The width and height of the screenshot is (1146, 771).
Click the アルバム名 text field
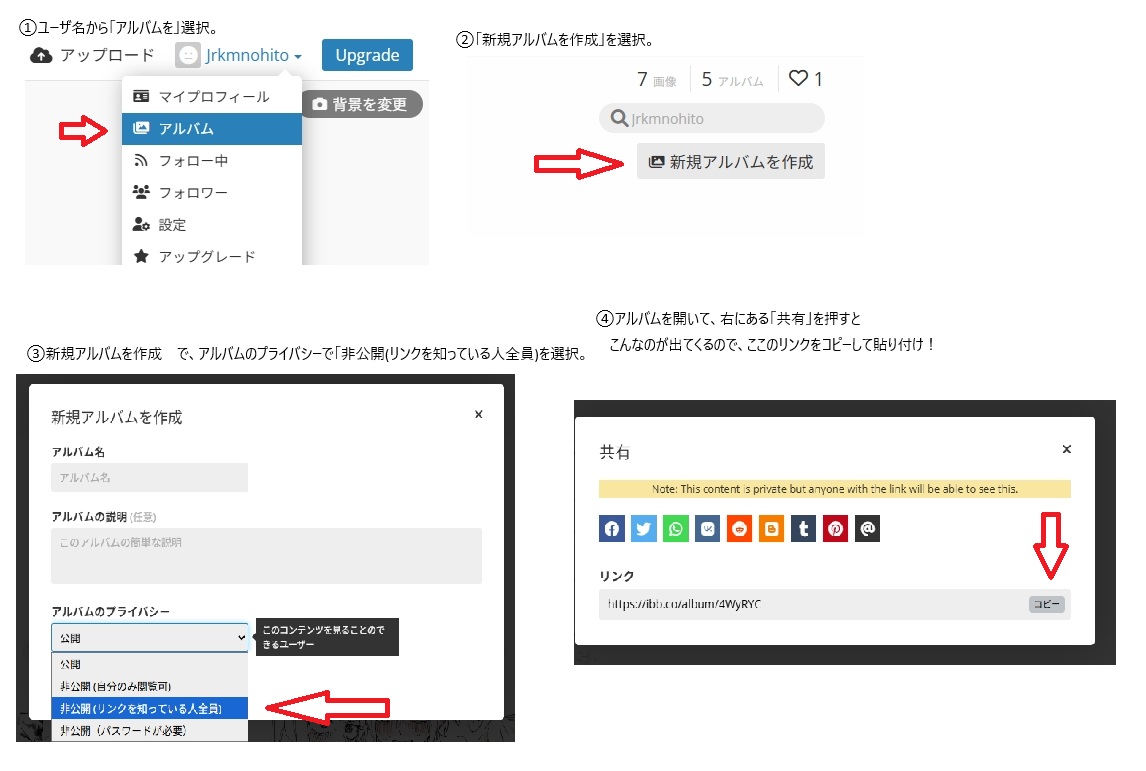(149, 478)
